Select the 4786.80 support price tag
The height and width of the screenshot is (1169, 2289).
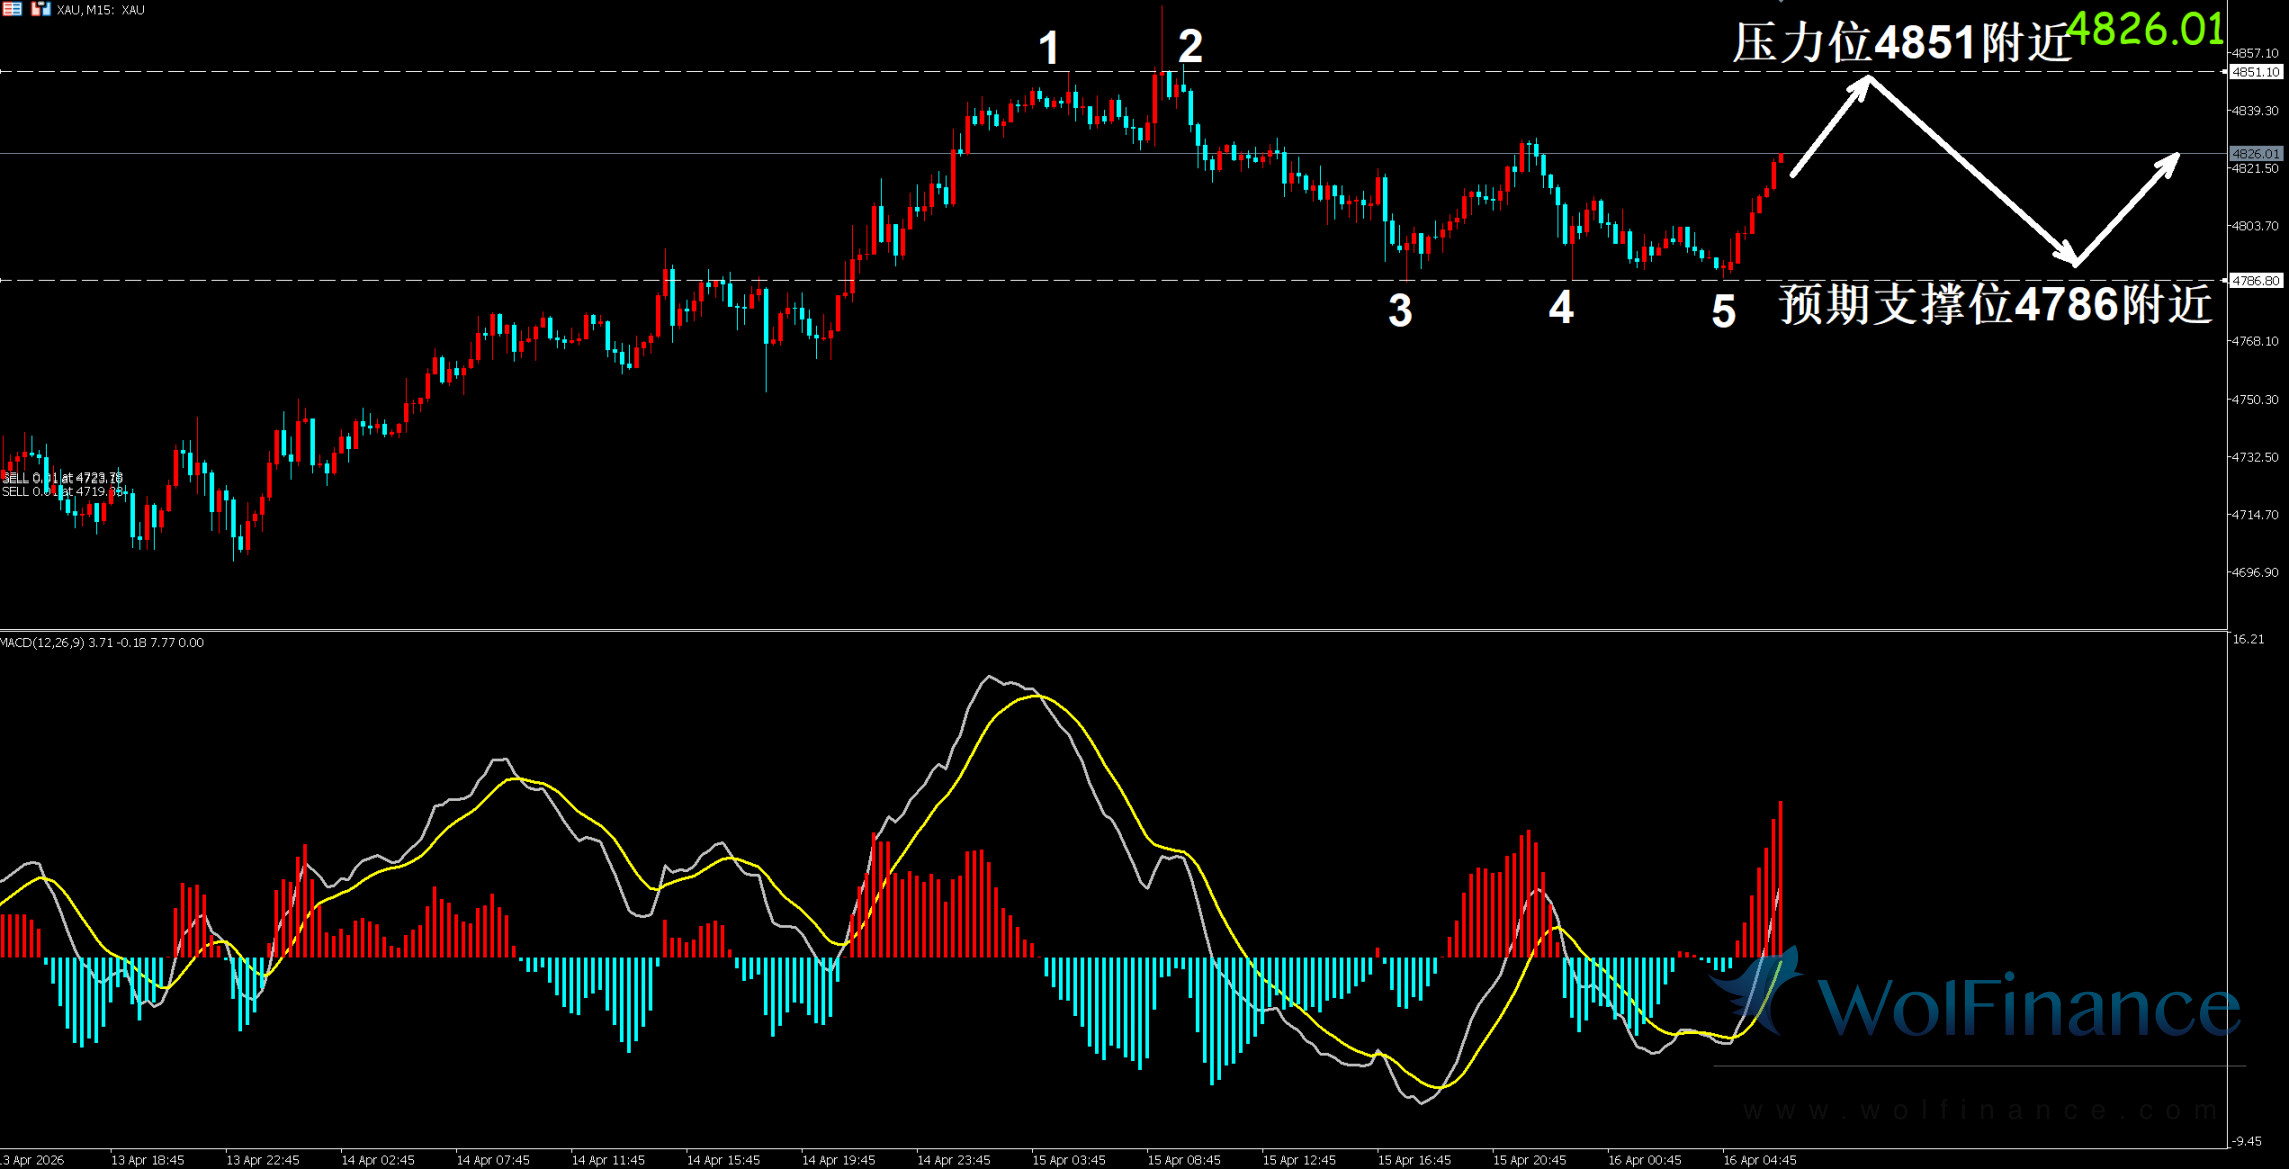tap(2257, 281)
